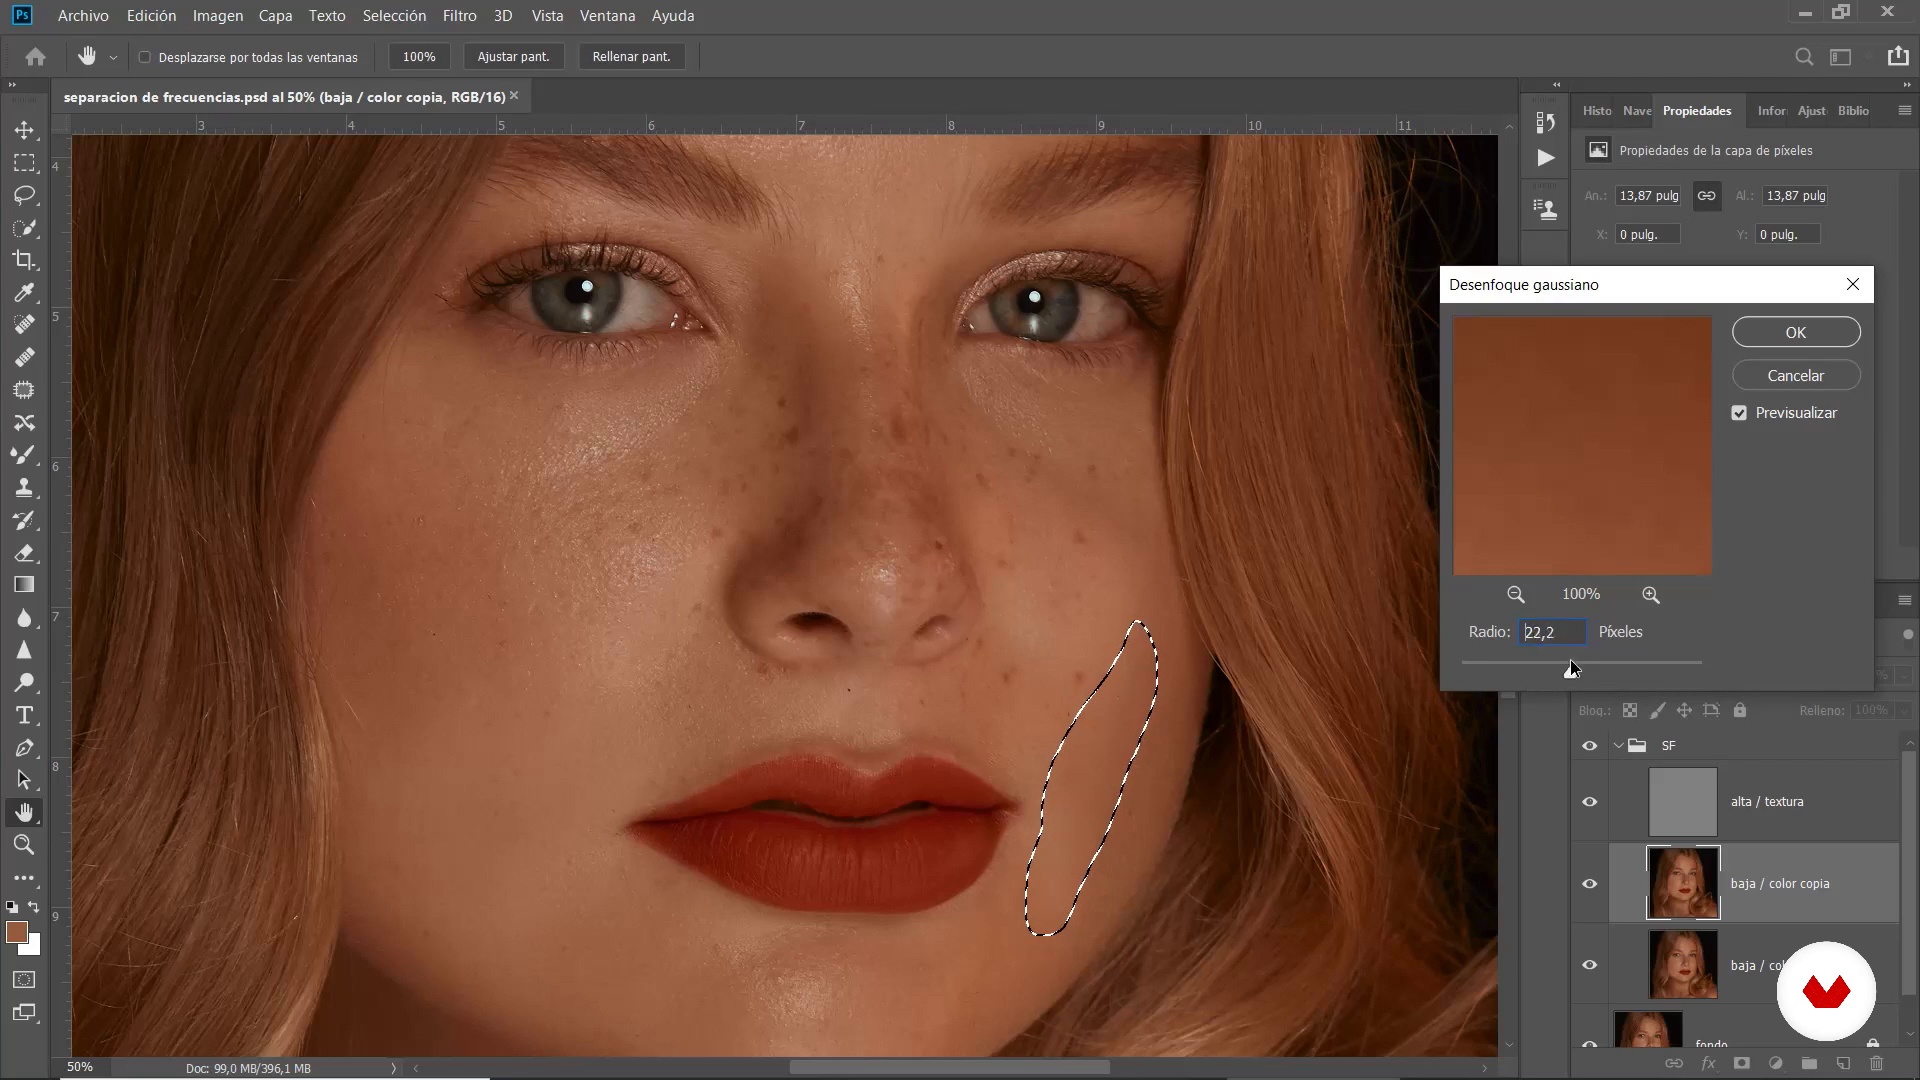Select the Crop tool

click(24, 260)
